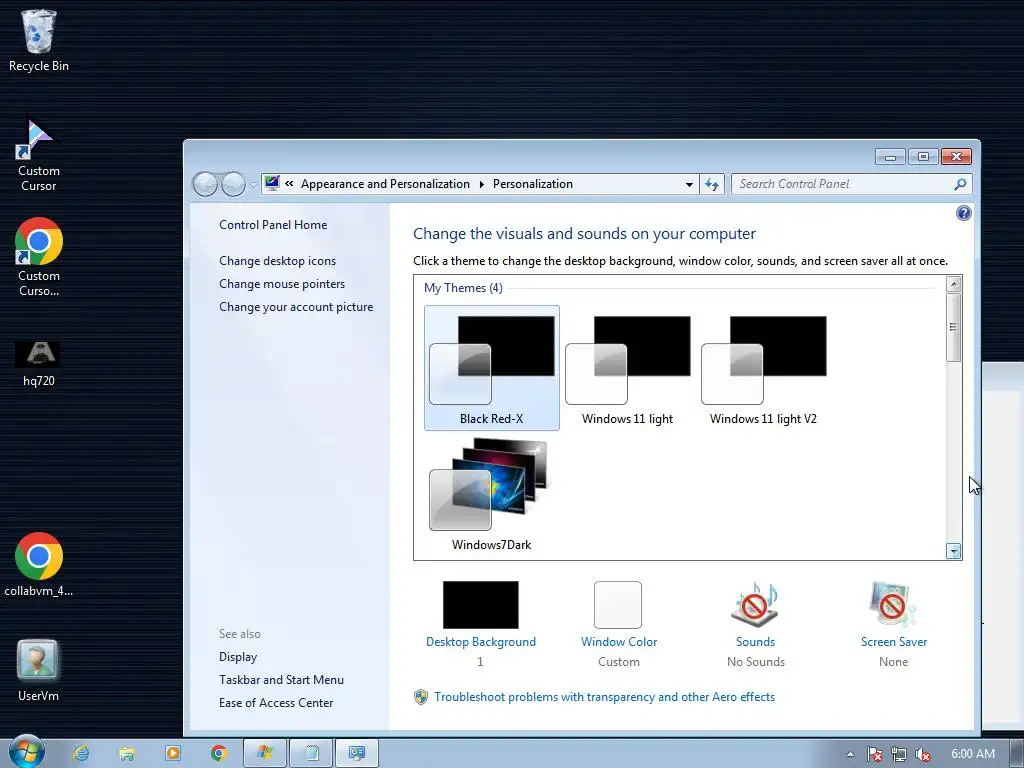Switch to the Windows flag taskbar window
This screenshot has width=1024, height=768.
pyautogui.click(x=264, y=754)
